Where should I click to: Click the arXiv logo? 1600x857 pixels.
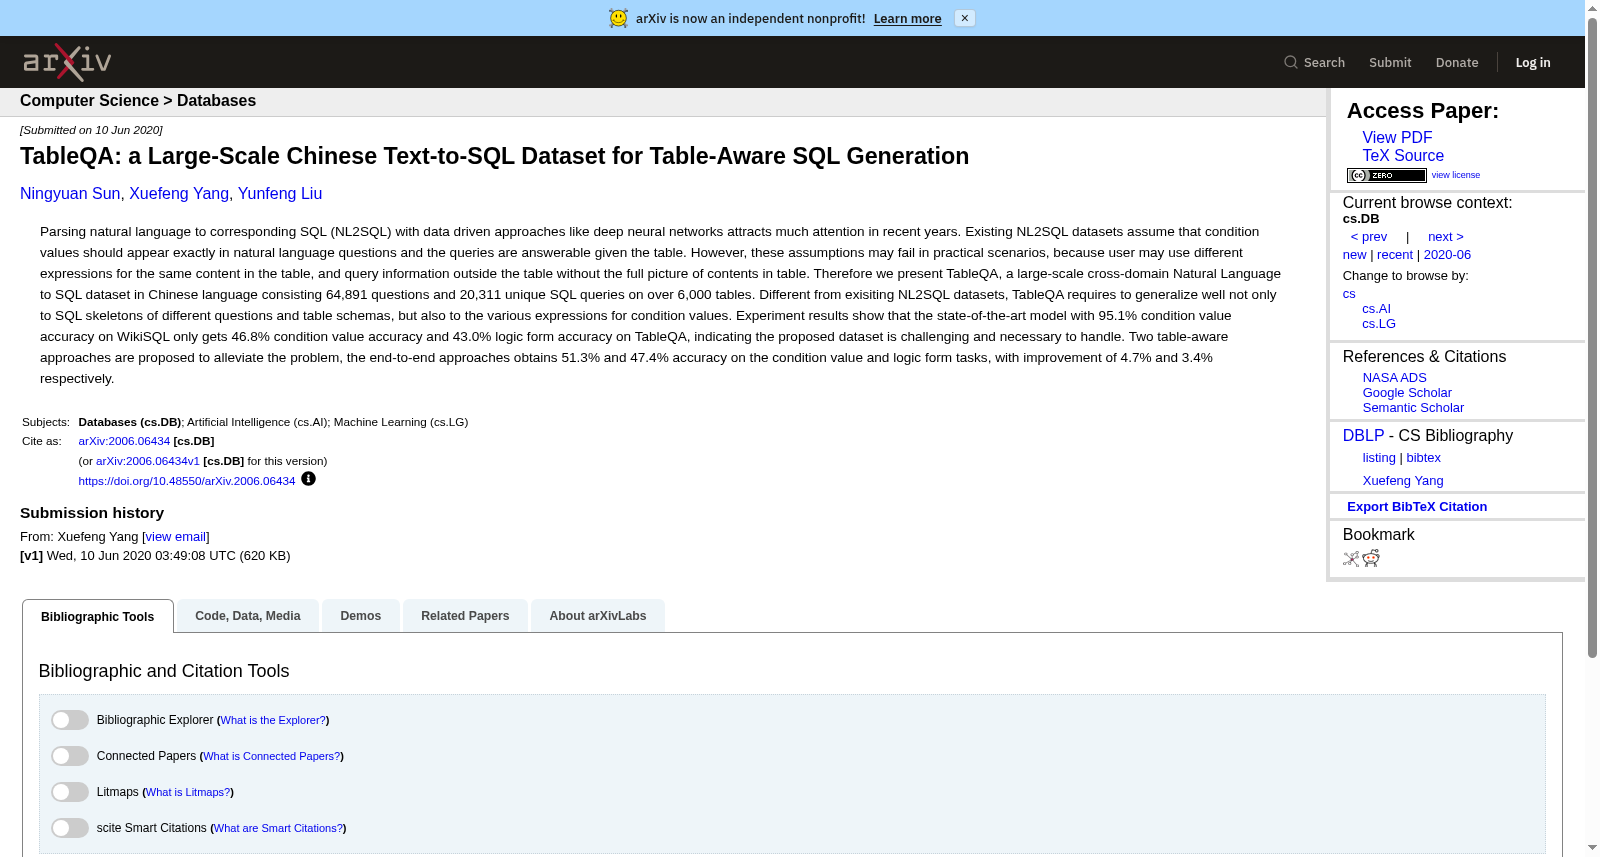click(x=67, y=62)
